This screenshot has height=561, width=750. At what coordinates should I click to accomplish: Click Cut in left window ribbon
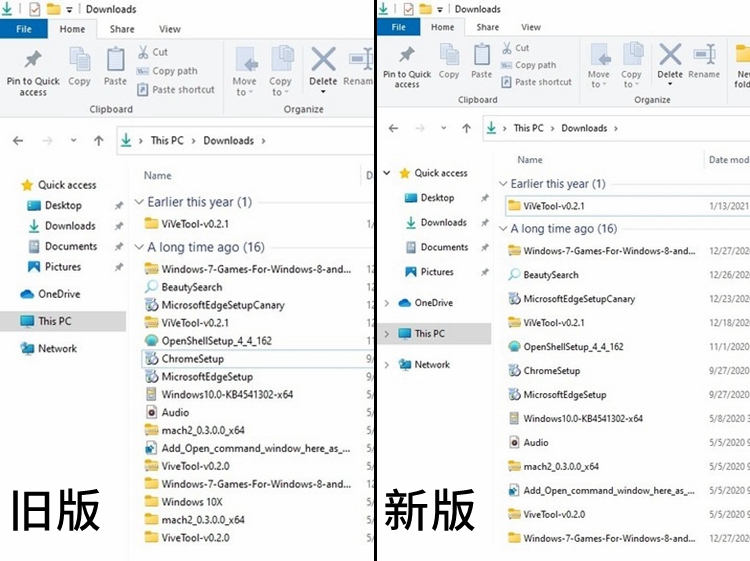pyautogui.click(x=153, y=52)
